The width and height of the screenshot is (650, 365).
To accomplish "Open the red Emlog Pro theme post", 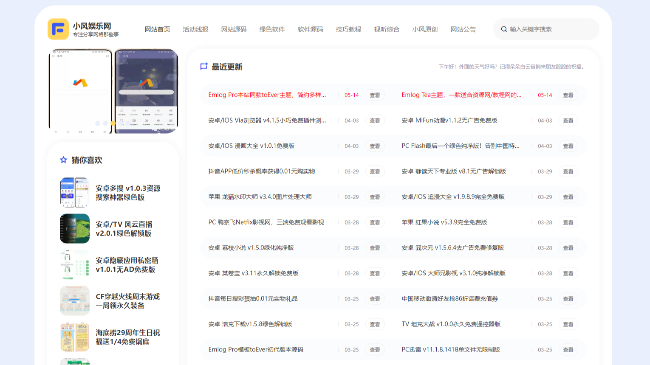I will coord(267,95).
